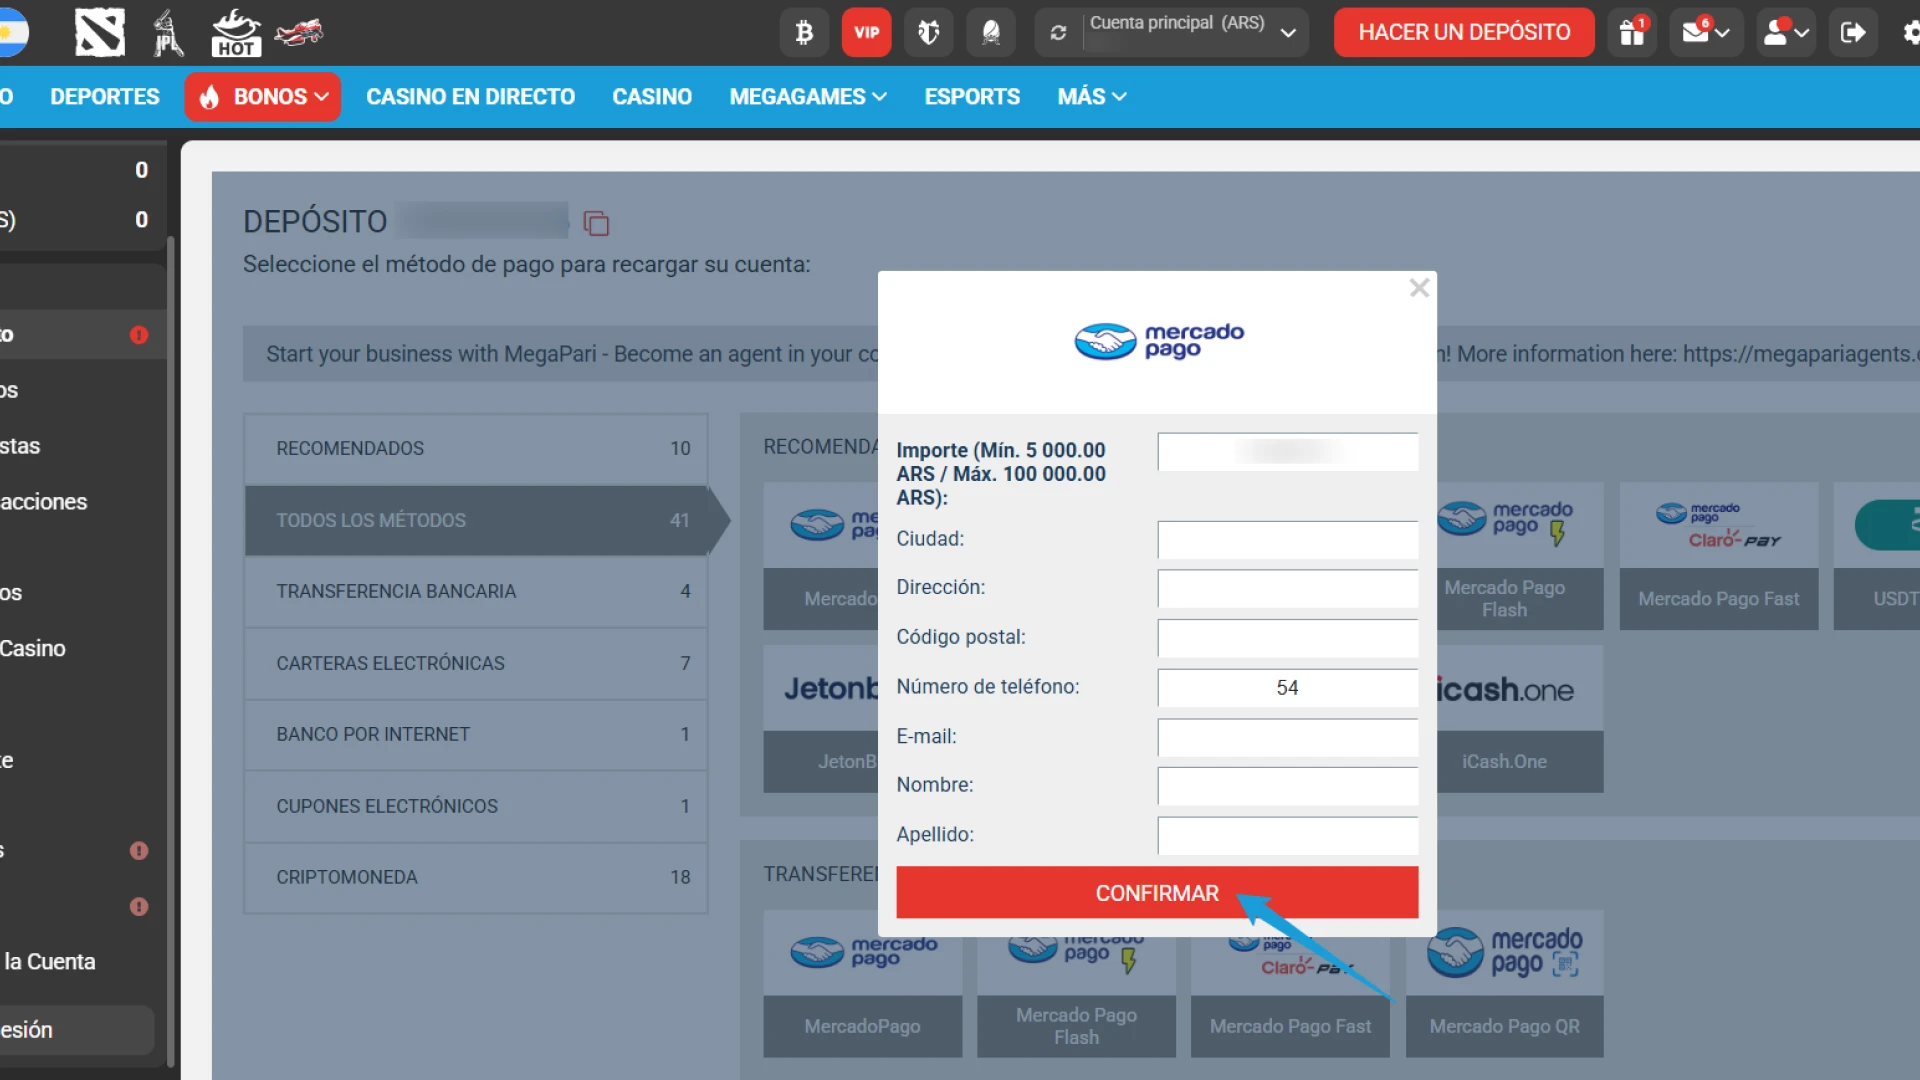Image resolution: width=1920 pixels, height=1080 pixels.
Task: Open the user profile menu
Action: pyautogui.click(x=1786, y=32)
